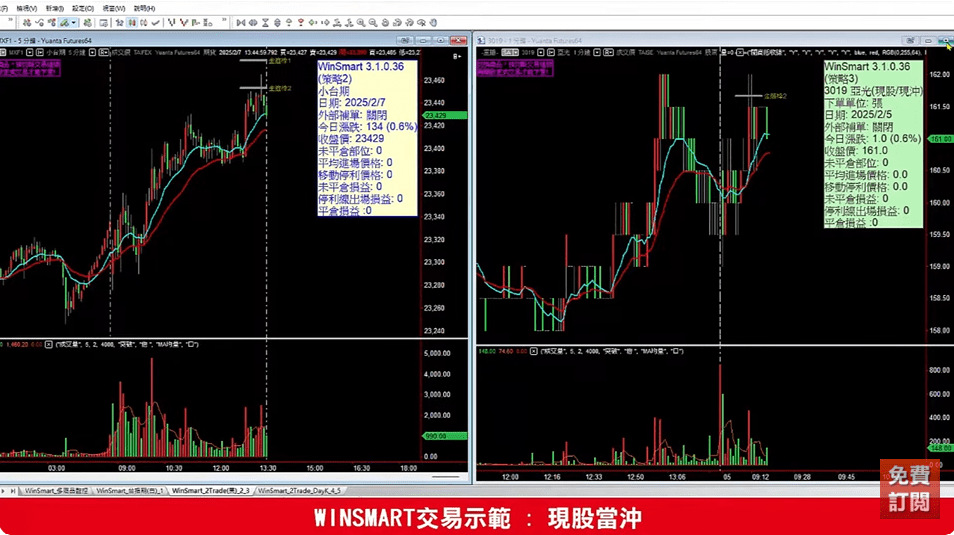The image size is (954, 535).
Task: Click the window-shaped toolbar icon
Action: coord(103,23)
